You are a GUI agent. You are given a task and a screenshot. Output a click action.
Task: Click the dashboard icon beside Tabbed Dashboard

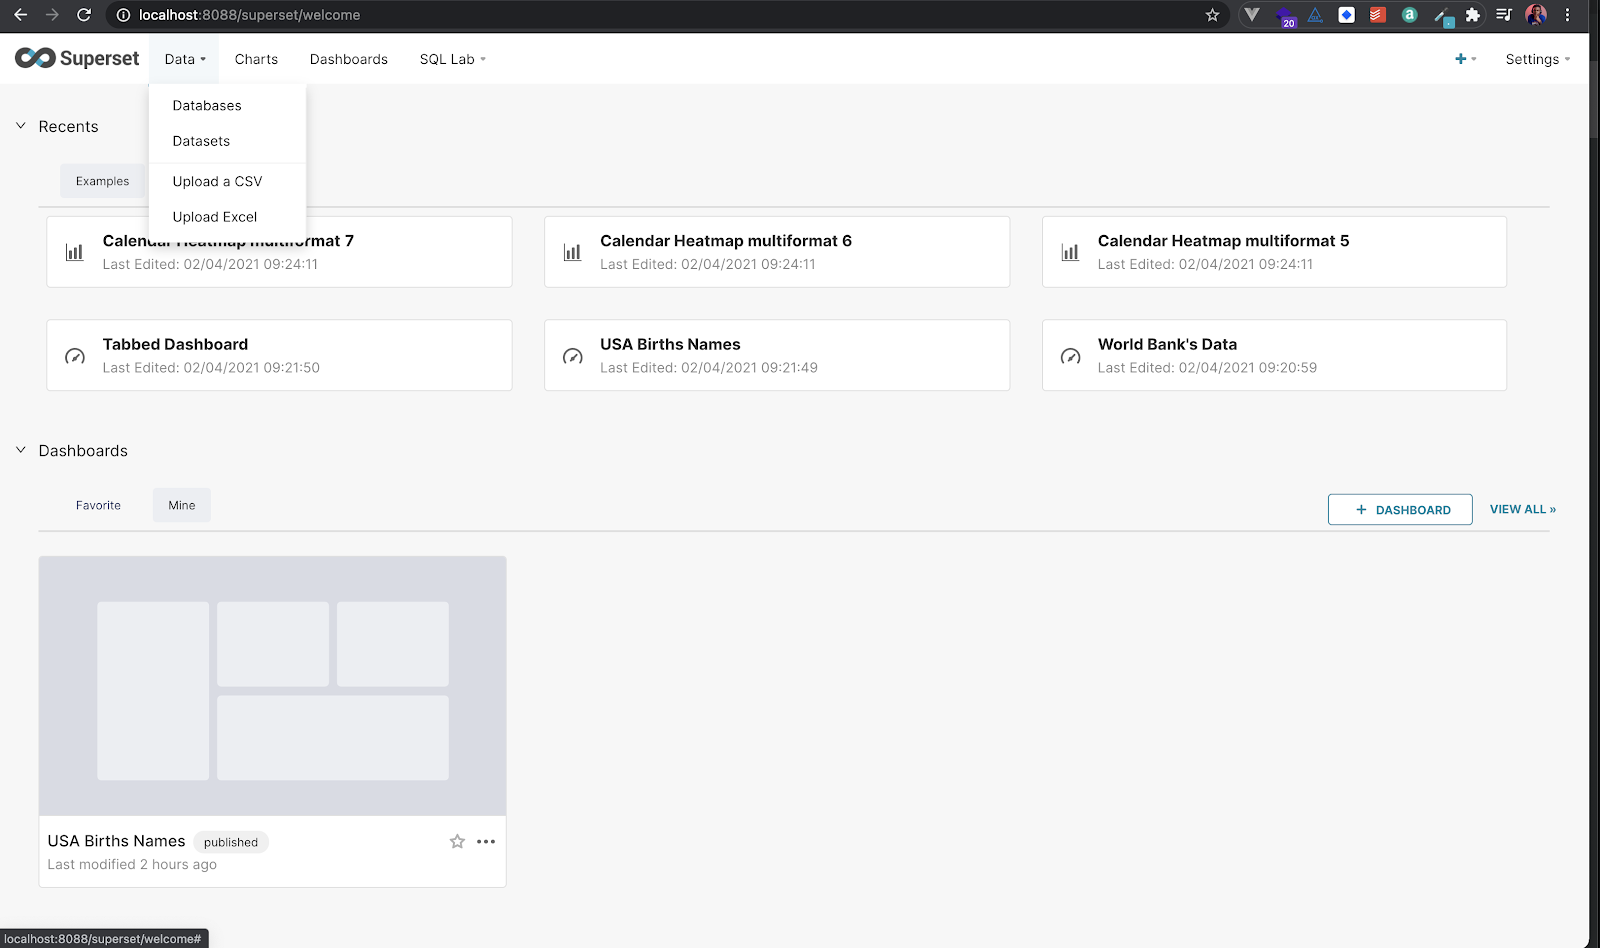74,355
